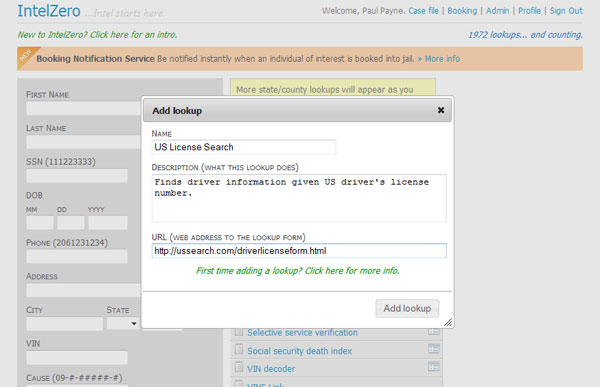Edit the lookup Name field

click(x=244, y=147)
